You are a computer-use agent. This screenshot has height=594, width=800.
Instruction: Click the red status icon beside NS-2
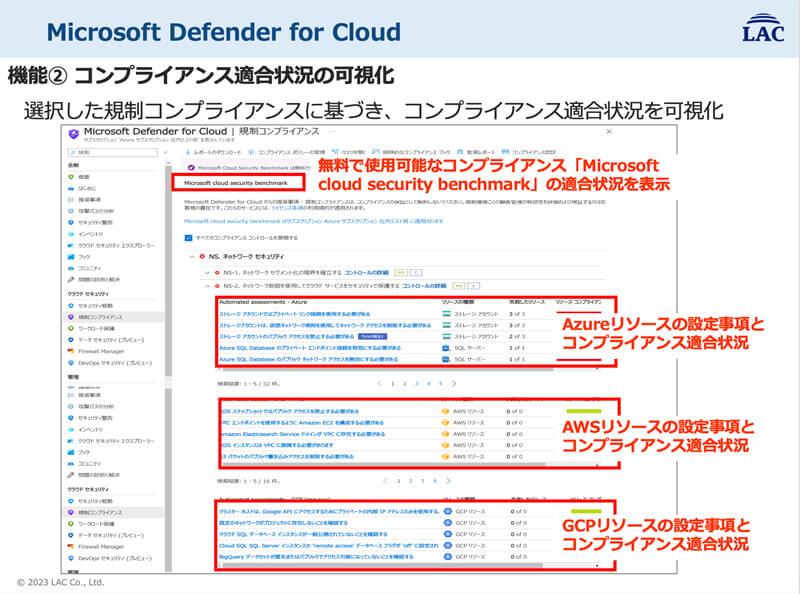(217, 286)
